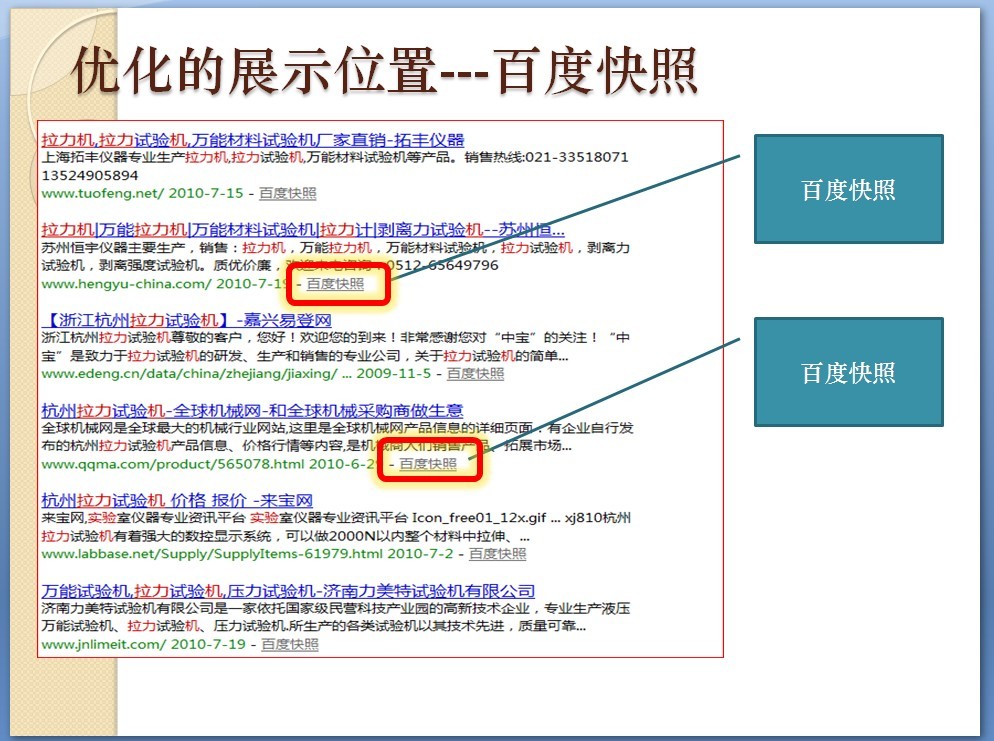The image size is (994, 741).
Task: Click the green URL www.hengyu-china.com/
Action: (126, 284)
